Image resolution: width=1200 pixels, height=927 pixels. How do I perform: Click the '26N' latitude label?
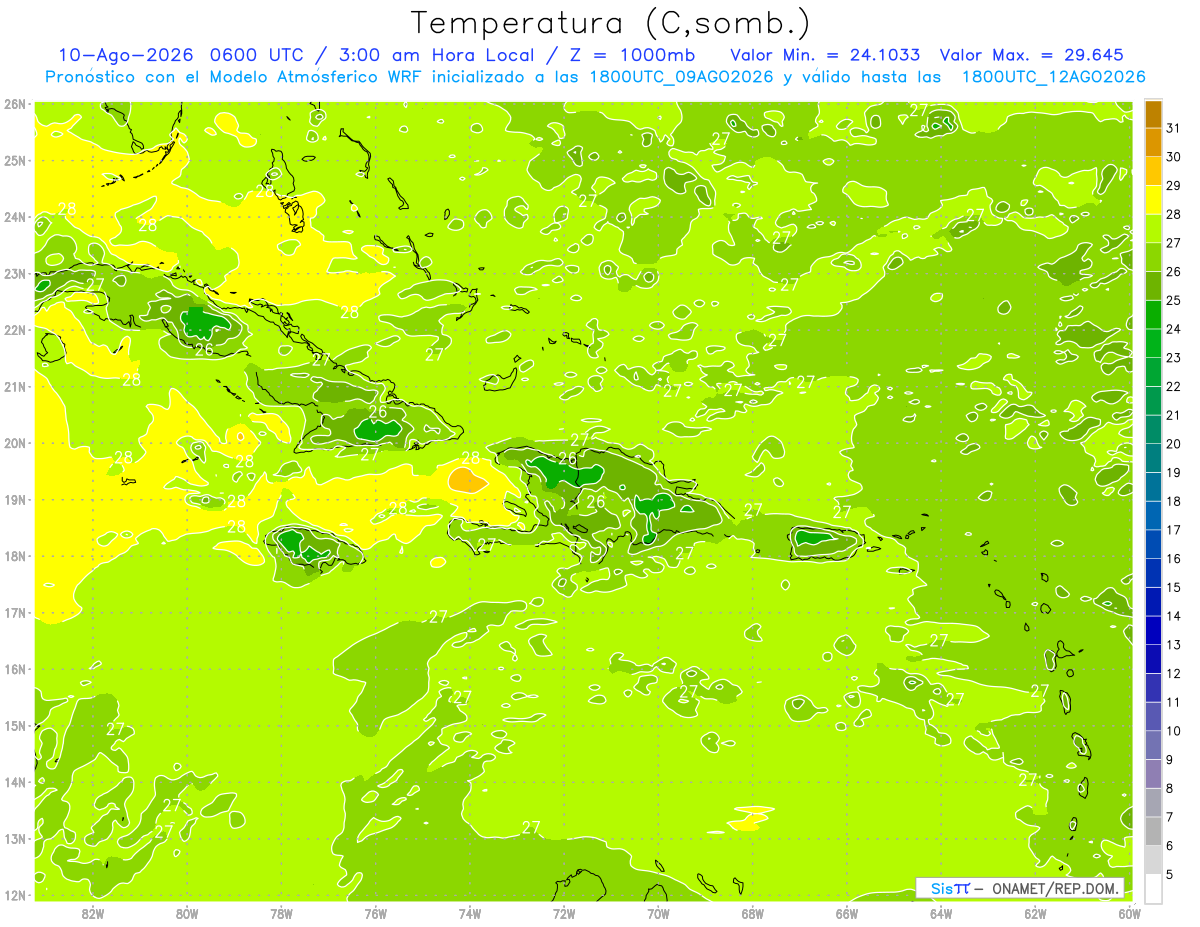(x=15, y=104)
